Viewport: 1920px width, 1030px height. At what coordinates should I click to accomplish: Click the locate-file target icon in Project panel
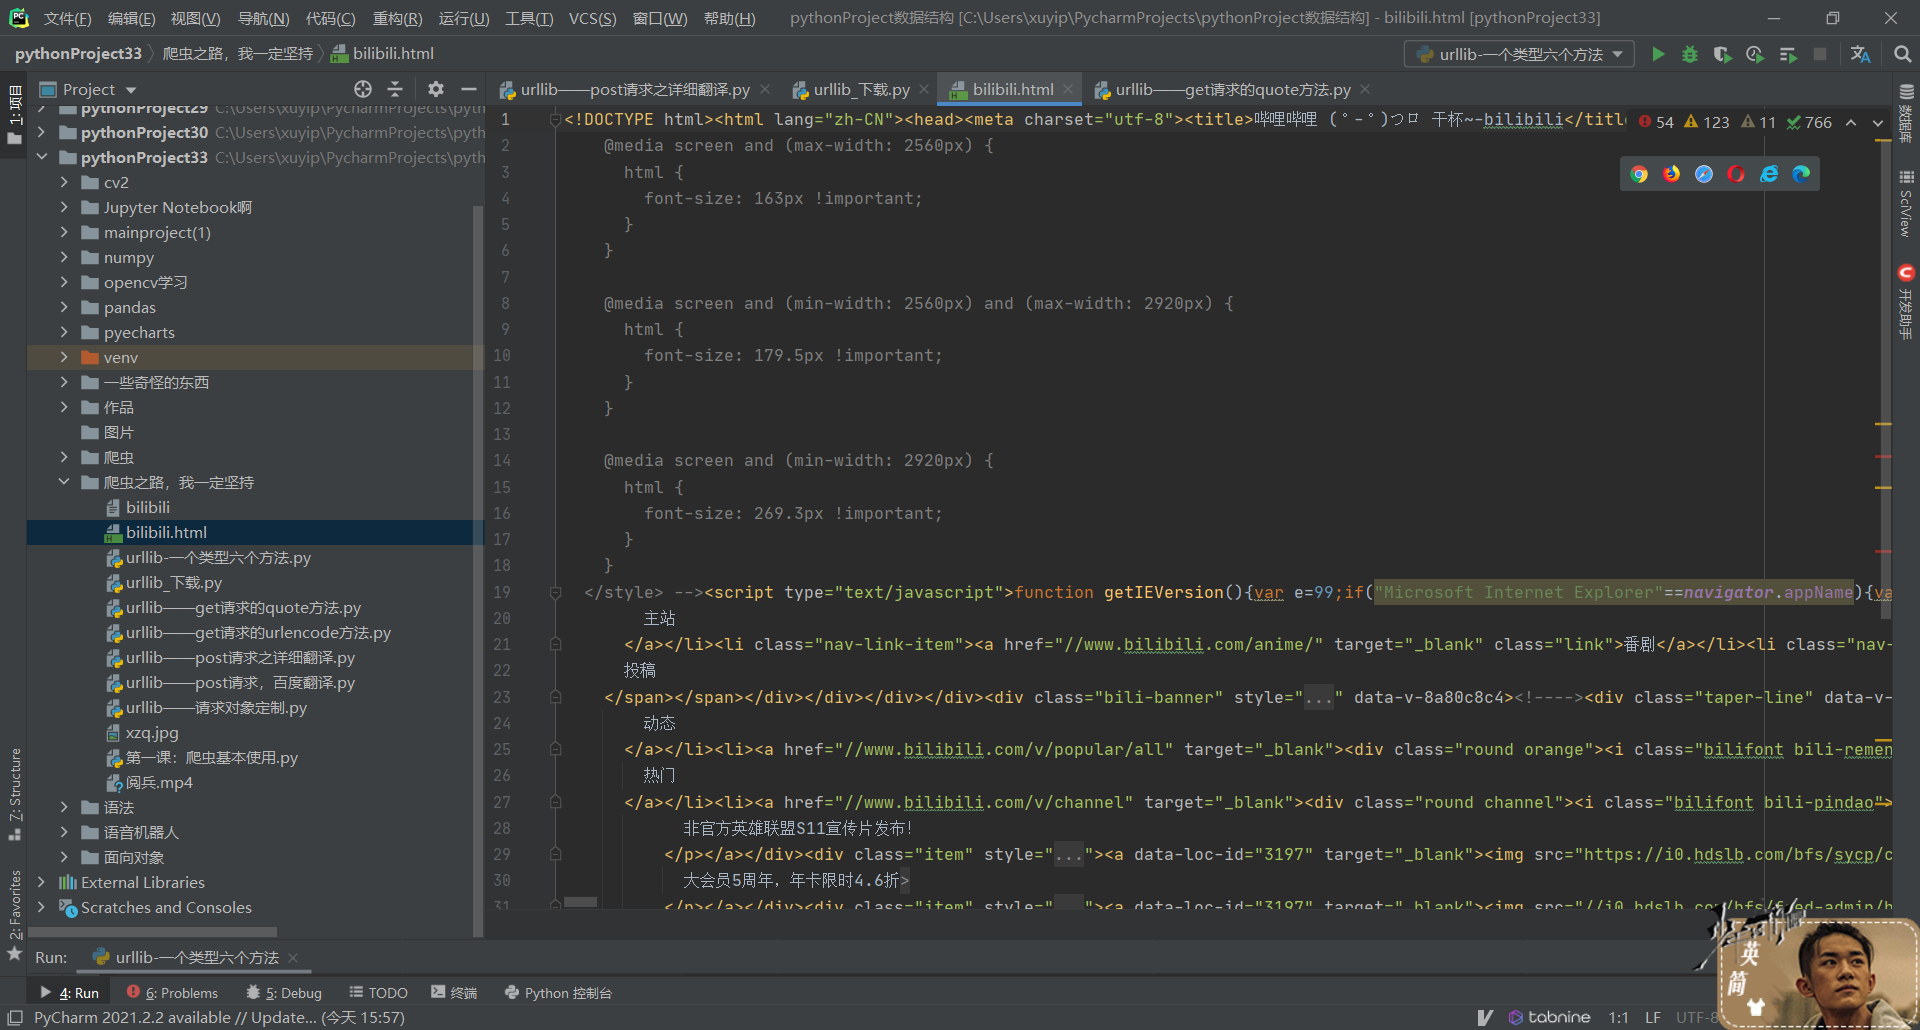point(363,89)
